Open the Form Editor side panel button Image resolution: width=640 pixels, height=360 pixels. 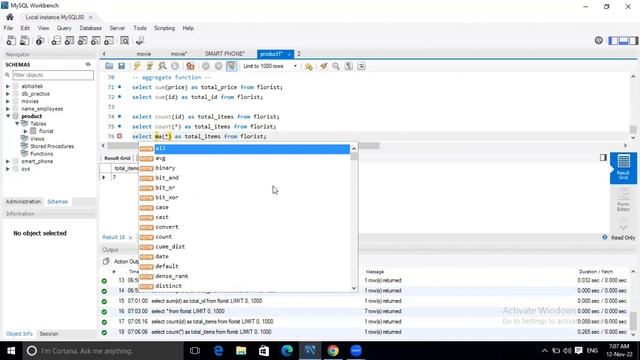[623, 200]
